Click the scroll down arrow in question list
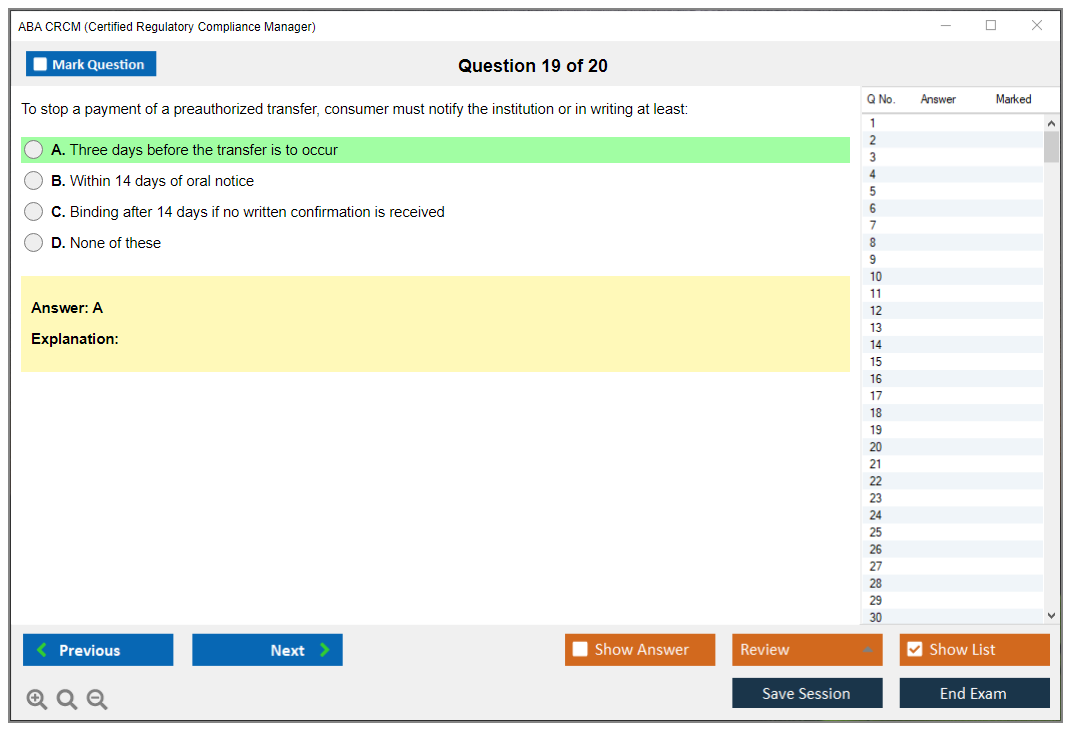The height and width of the screenshot is (735, 1075). pos(1050,616)
